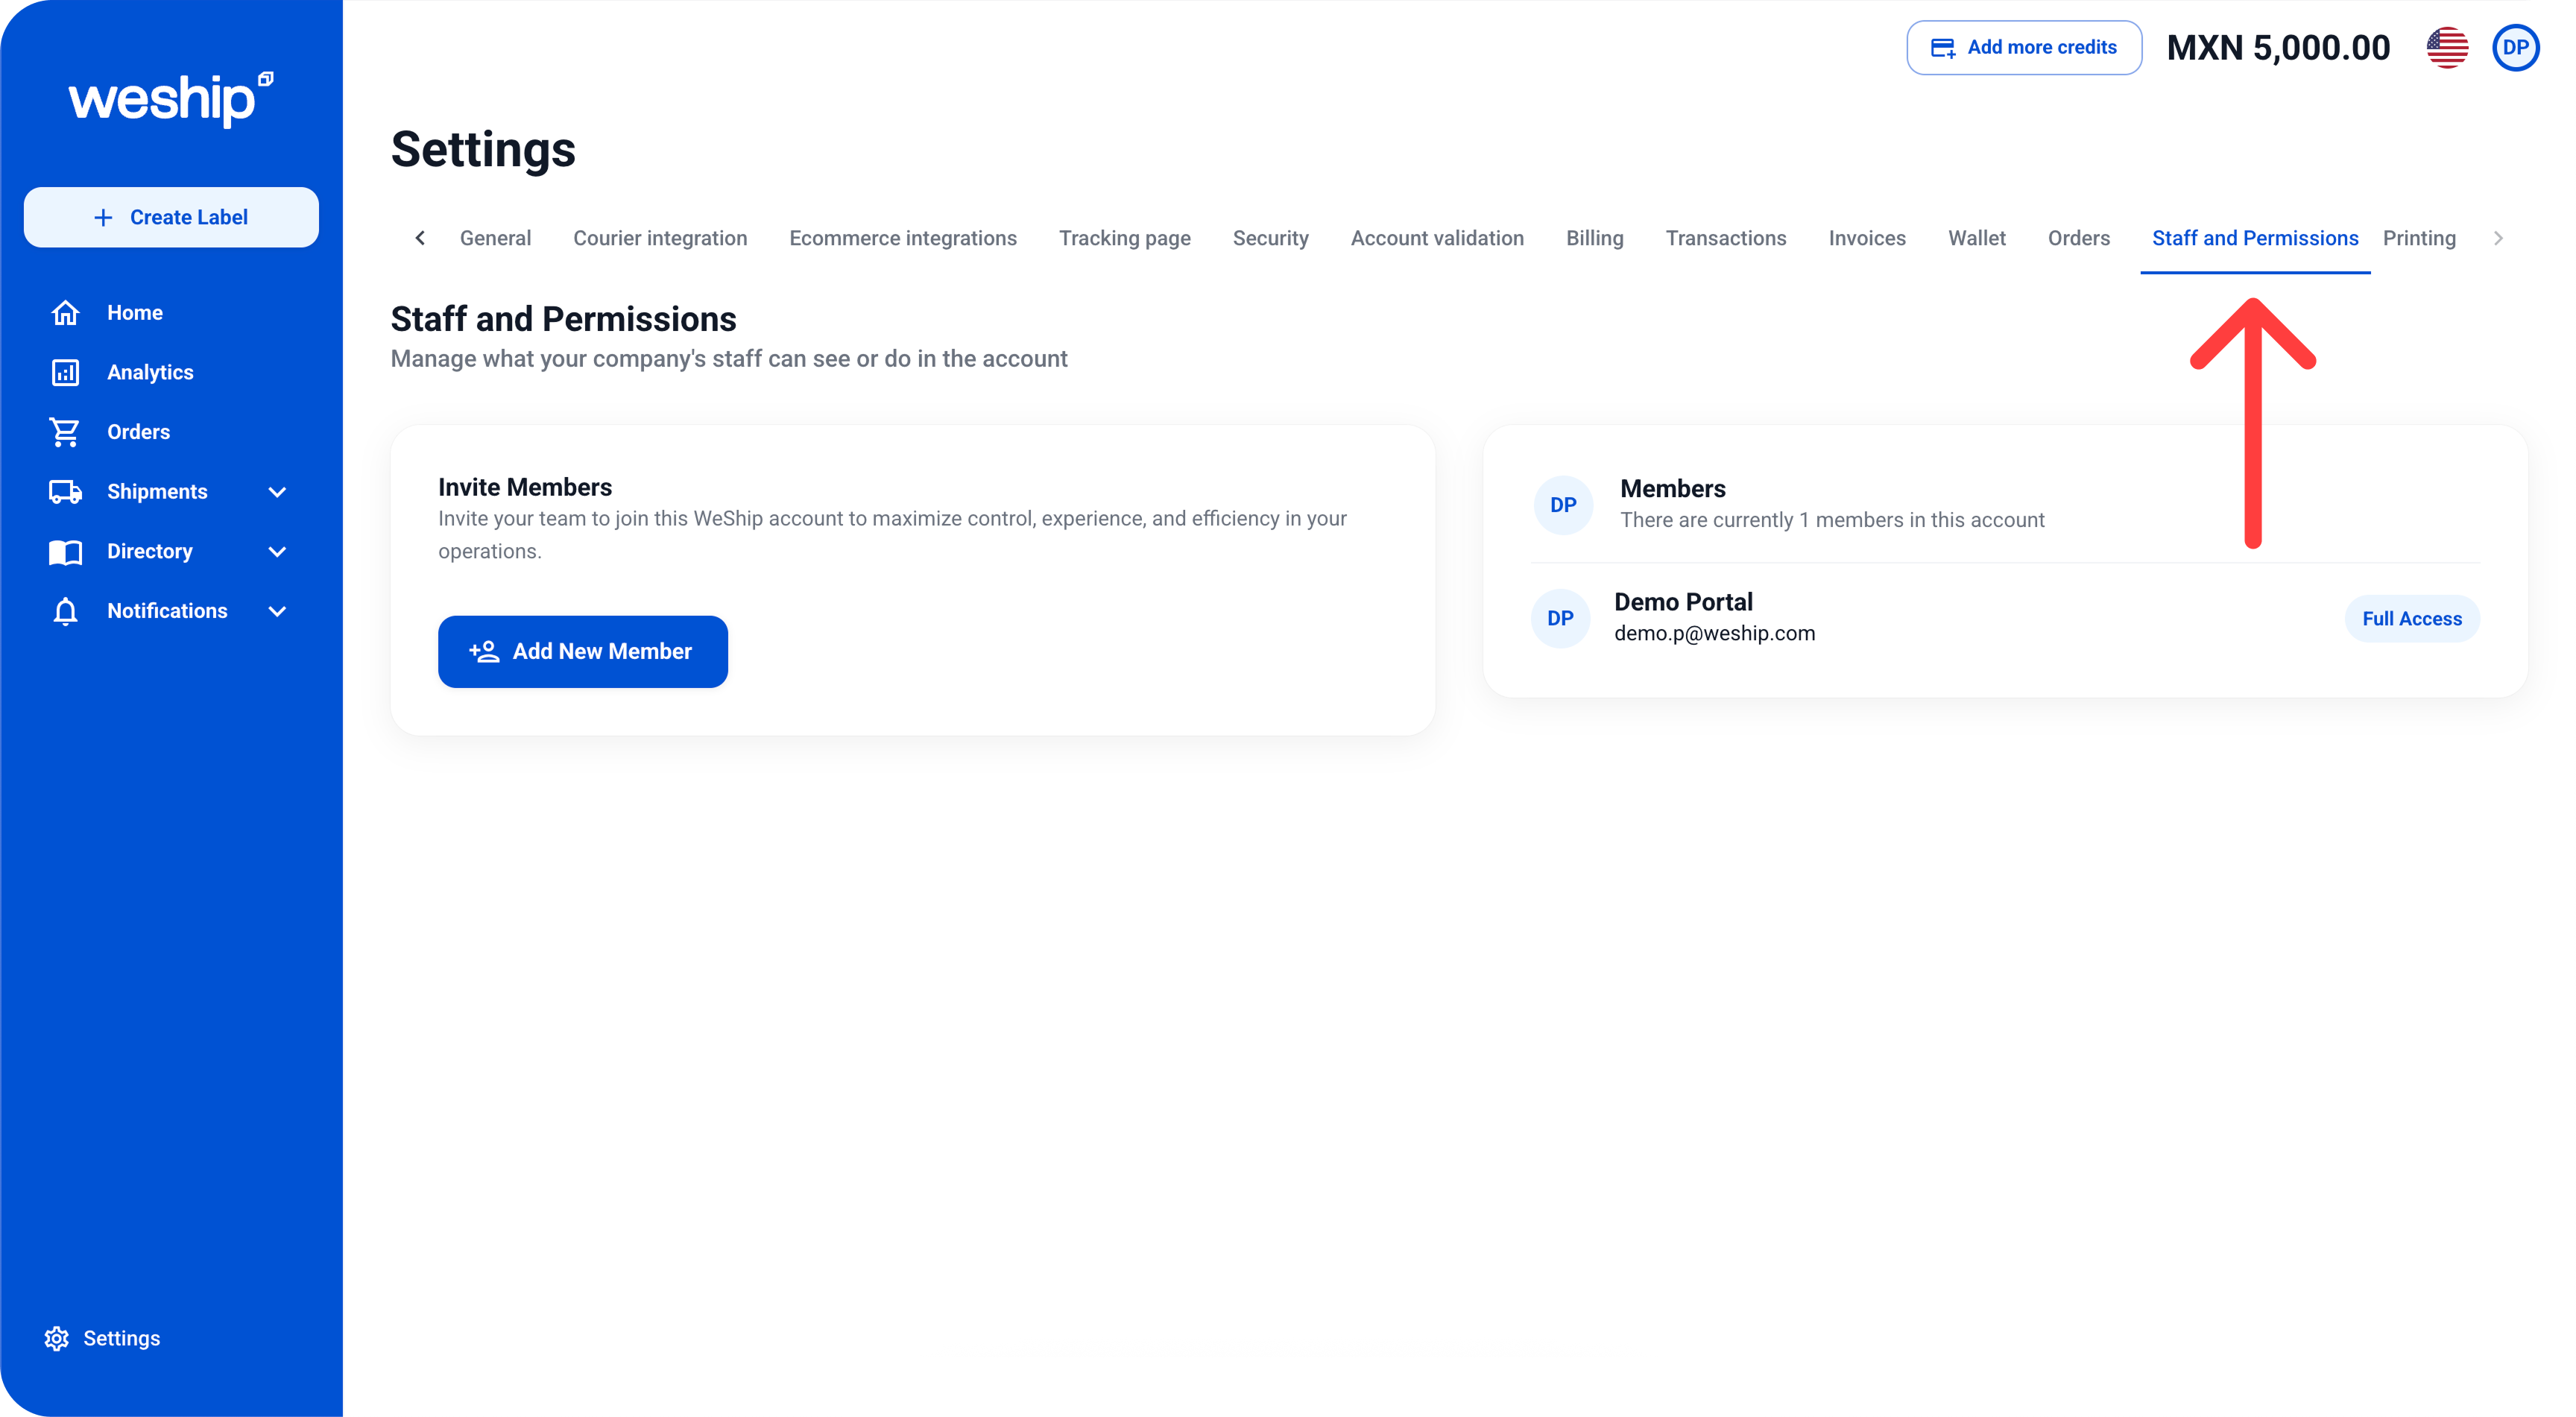
Task: Click the Directory sidebar label
Action: [149, 551]
